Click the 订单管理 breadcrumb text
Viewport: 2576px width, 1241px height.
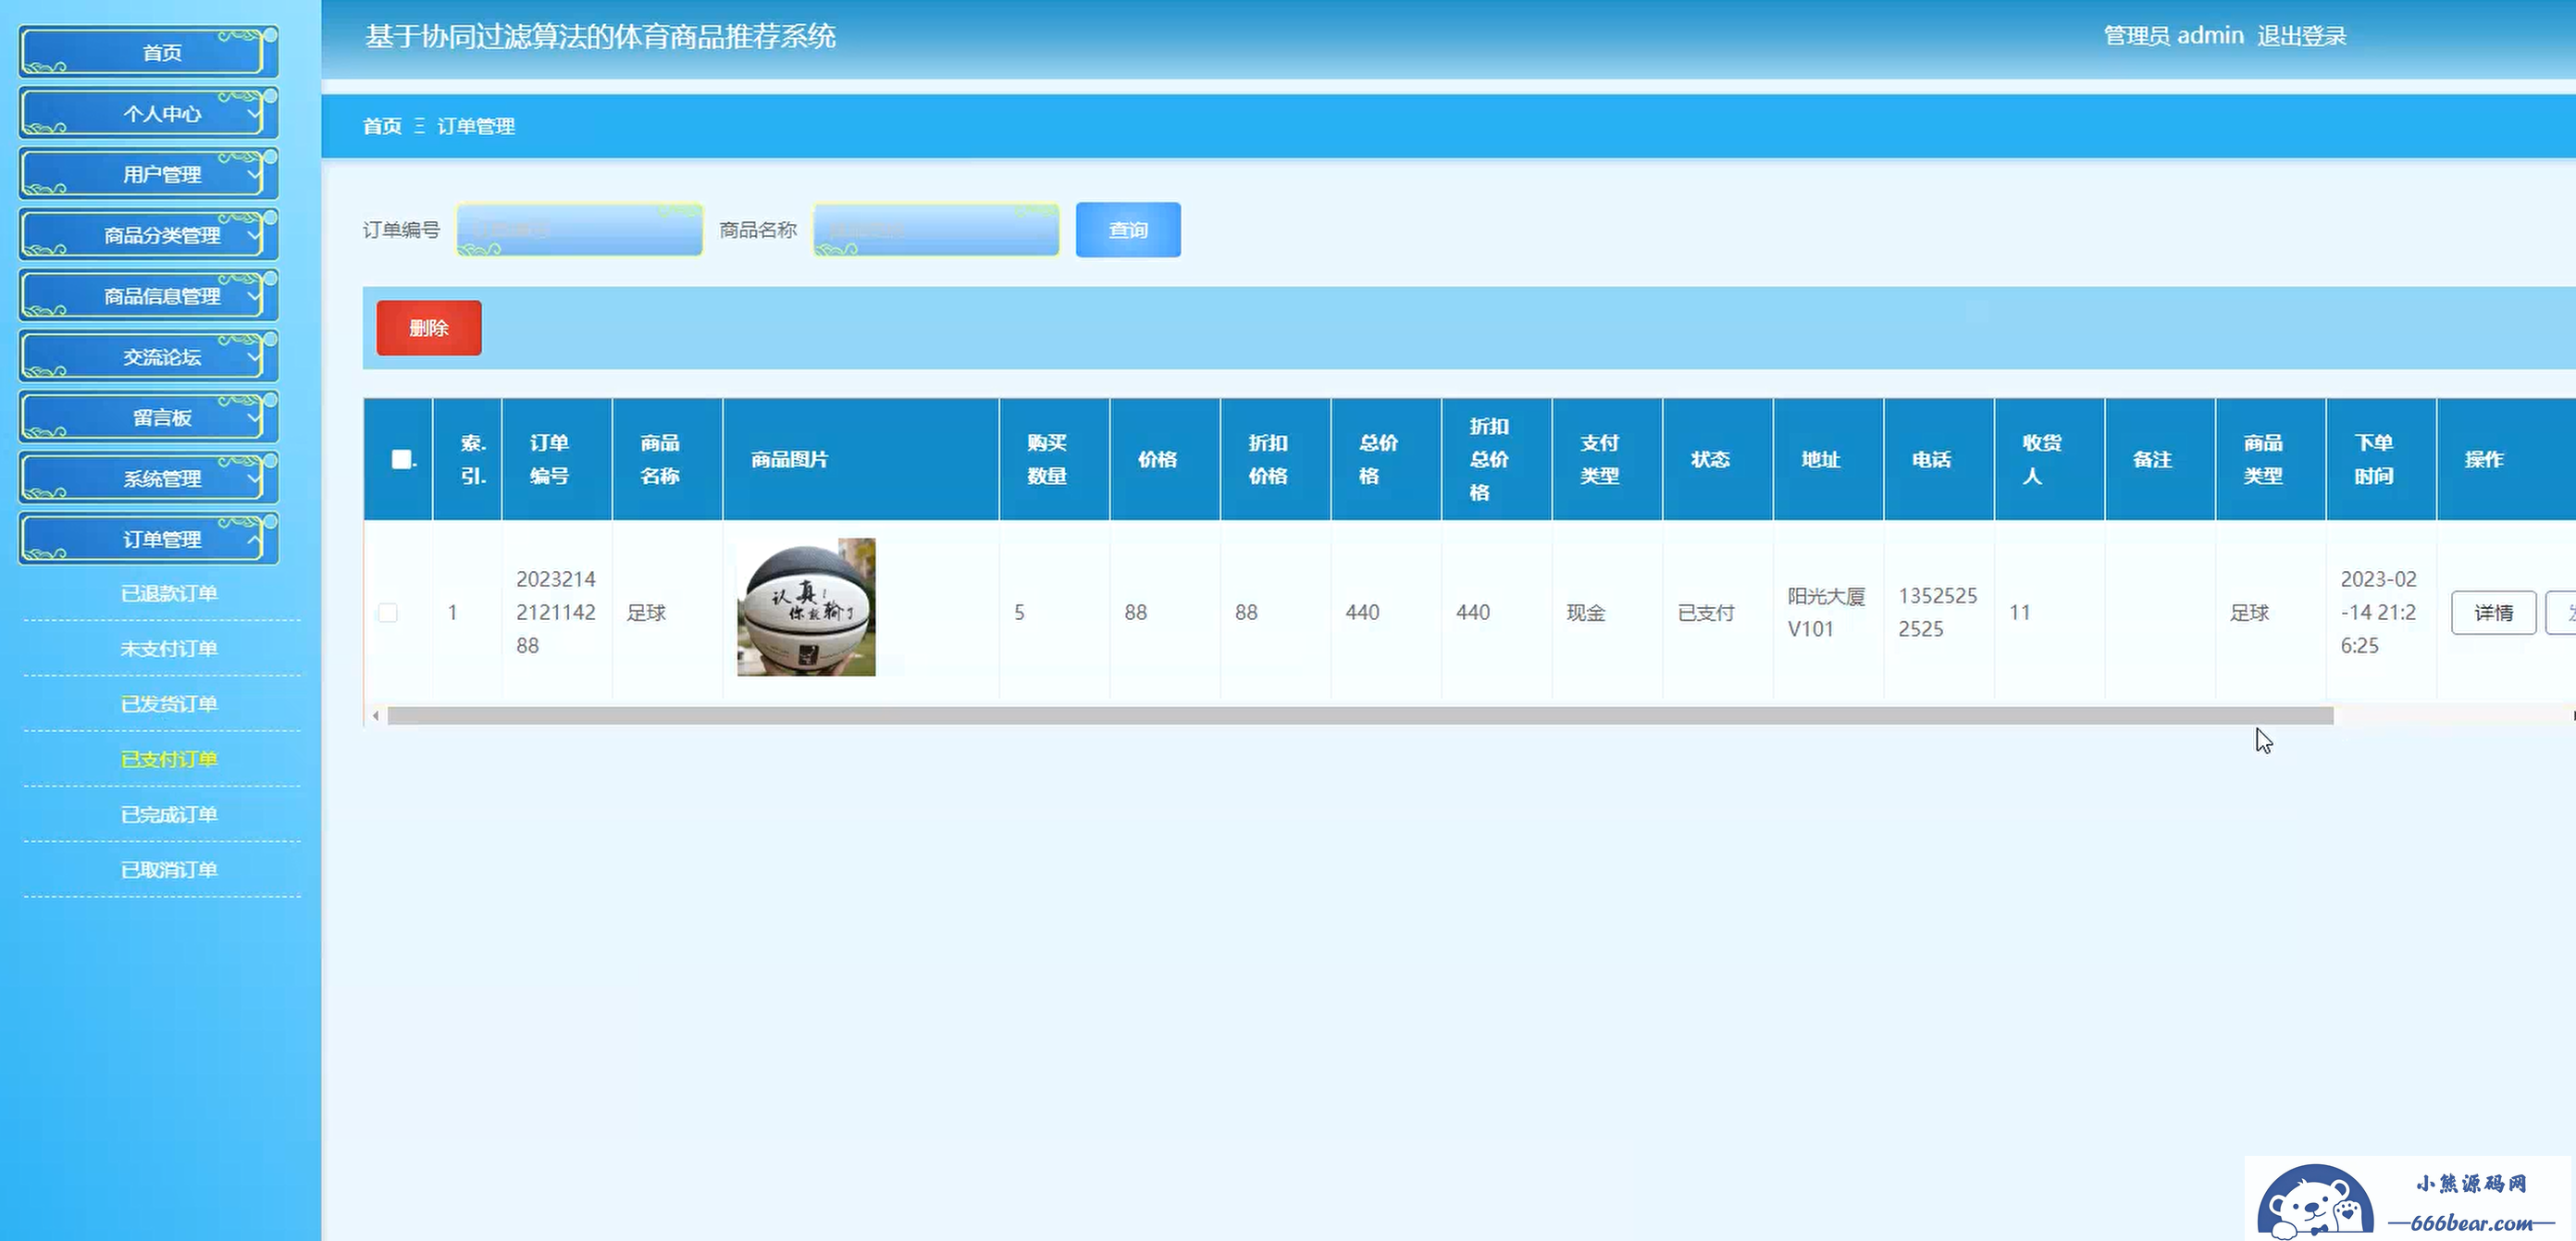pyautogui.click(x=476, y=126)
